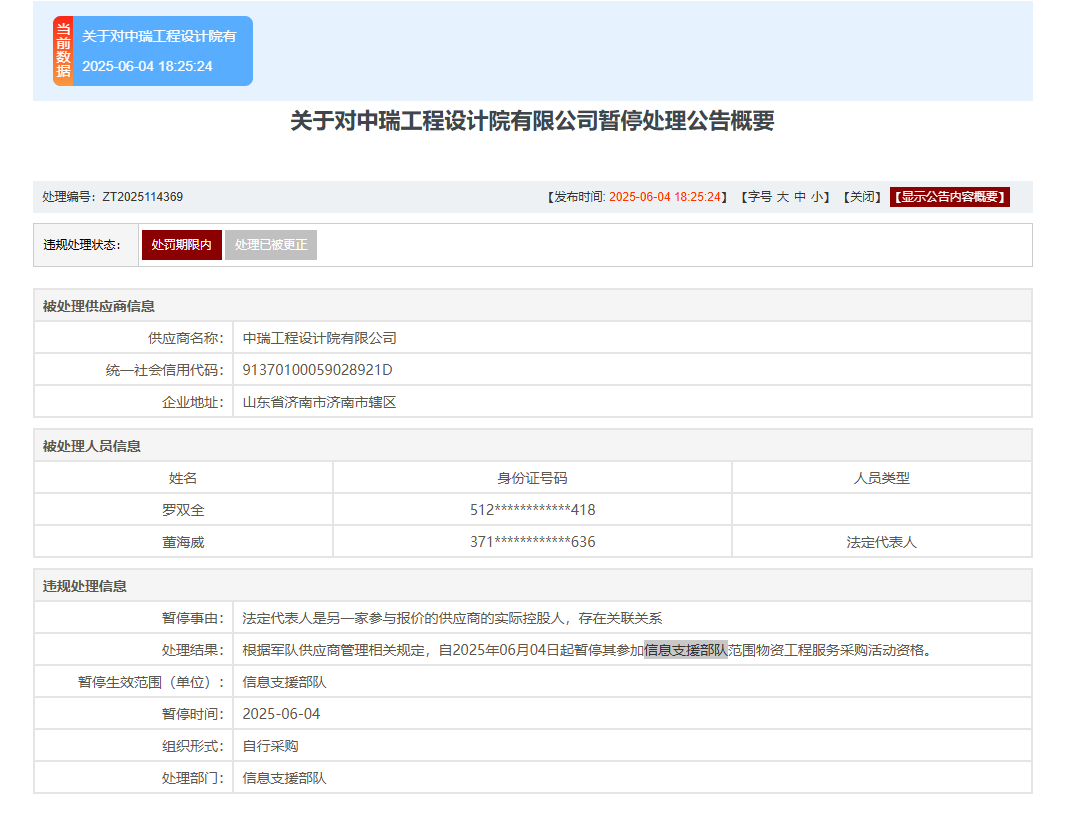Click supplier name 中瑞工程设计院有限公司 cell

tap(632, 338)
